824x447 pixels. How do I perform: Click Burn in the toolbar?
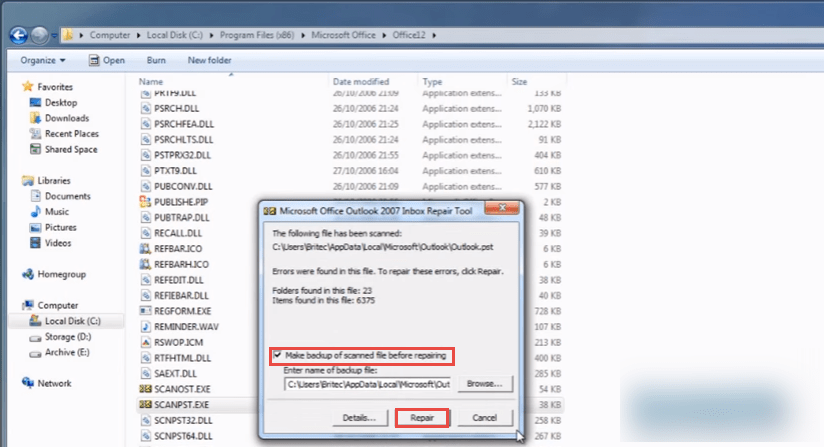pos(156,60)
